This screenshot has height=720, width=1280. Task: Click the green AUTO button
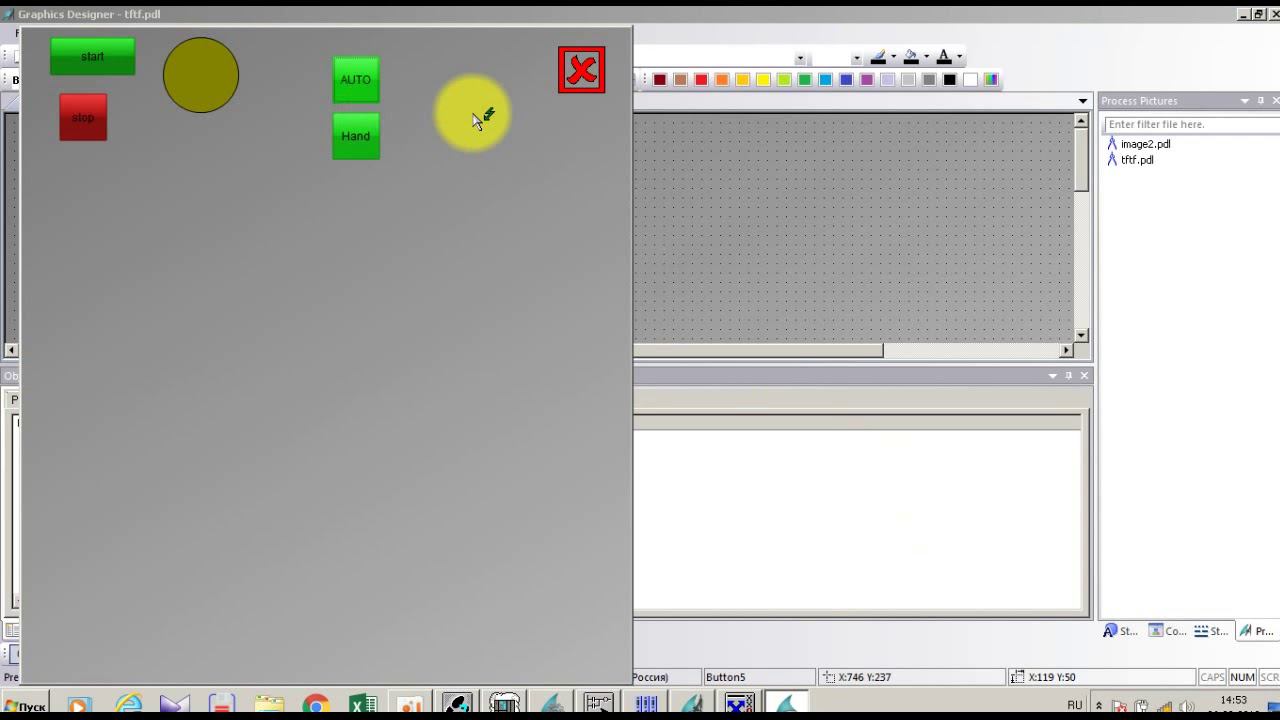tap(356, 80)
